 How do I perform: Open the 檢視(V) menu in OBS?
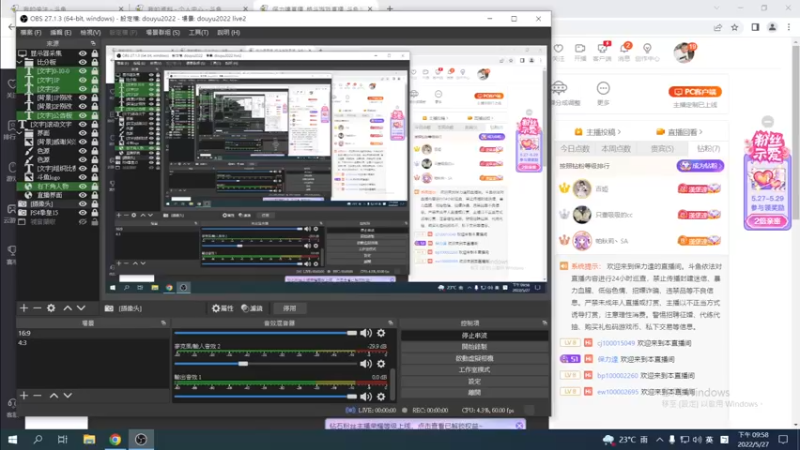pyautogui.click(x=90, y=33)
